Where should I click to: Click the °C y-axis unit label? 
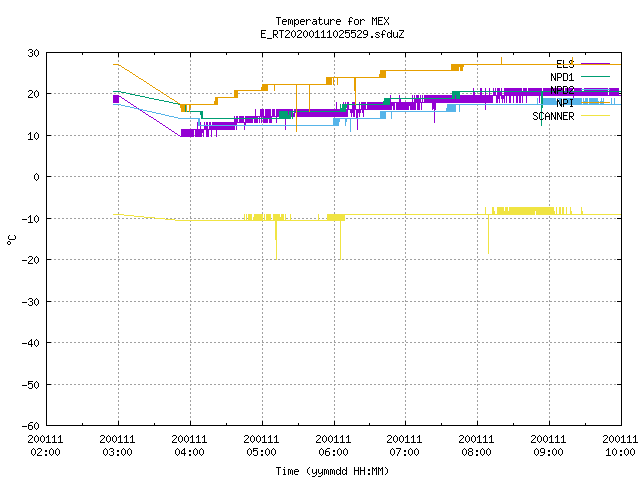click(12, 239)
